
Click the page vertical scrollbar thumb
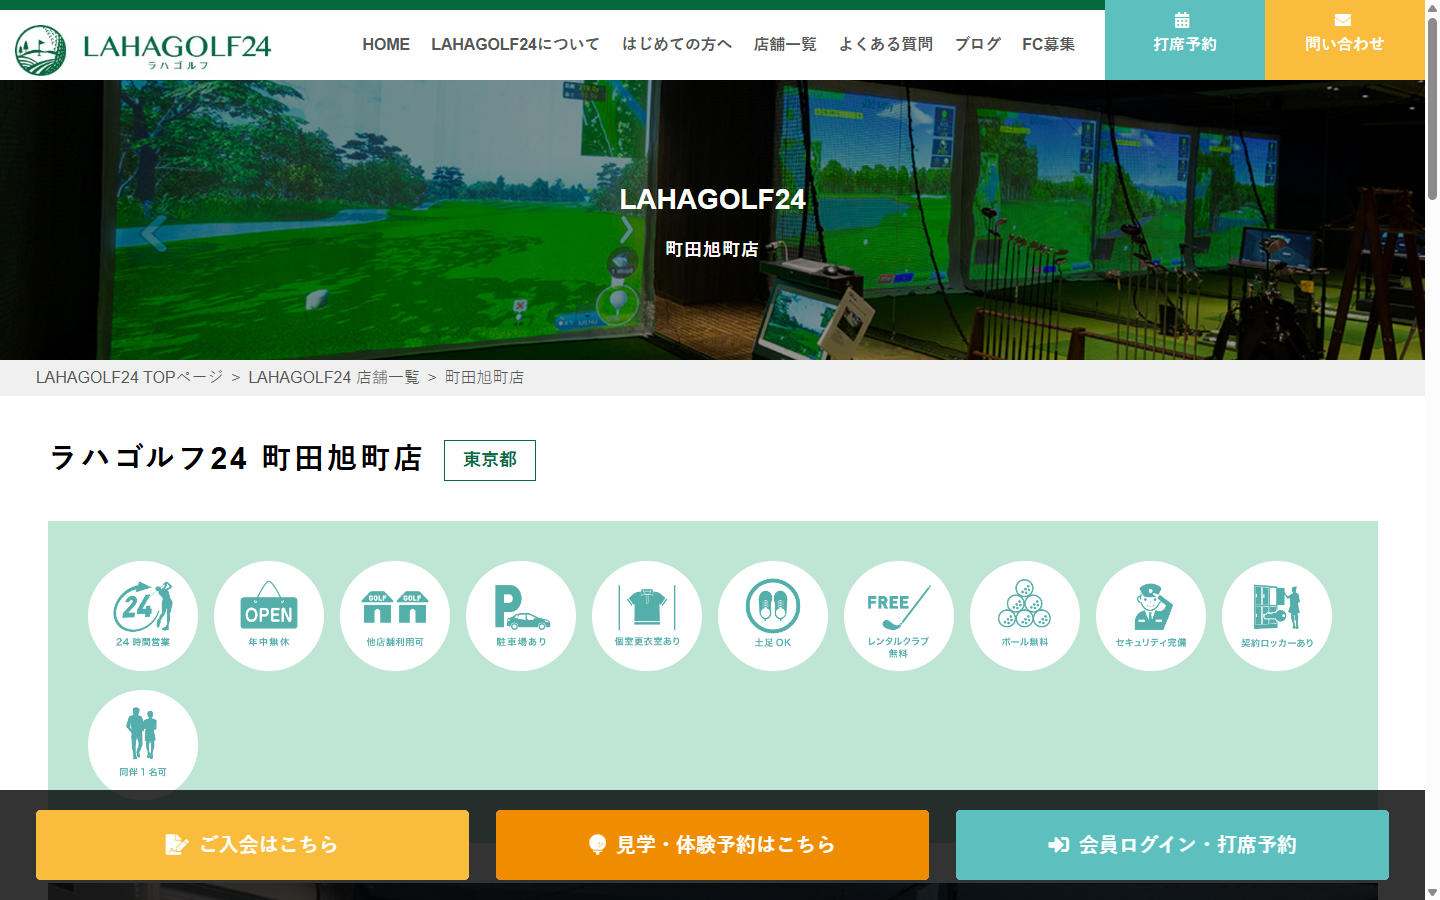click(x=1432, y=107)
